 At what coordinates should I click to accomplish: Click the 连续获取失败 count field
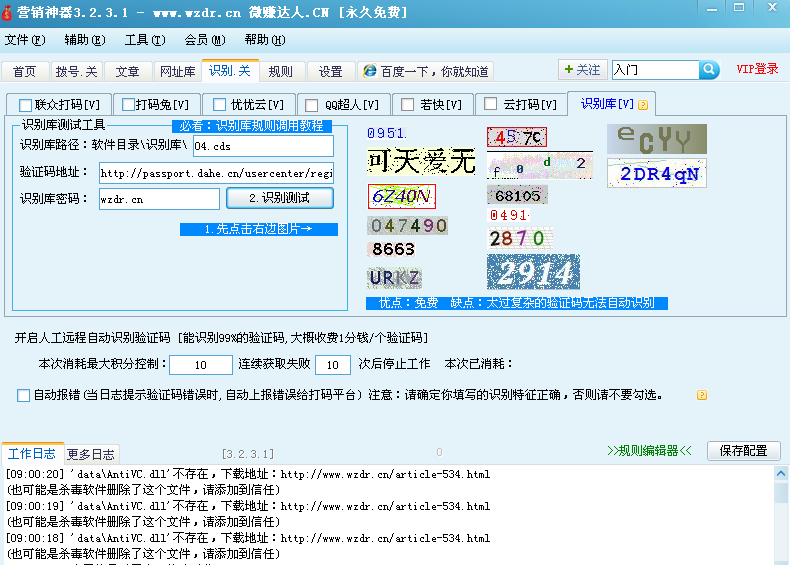(333, 365)
